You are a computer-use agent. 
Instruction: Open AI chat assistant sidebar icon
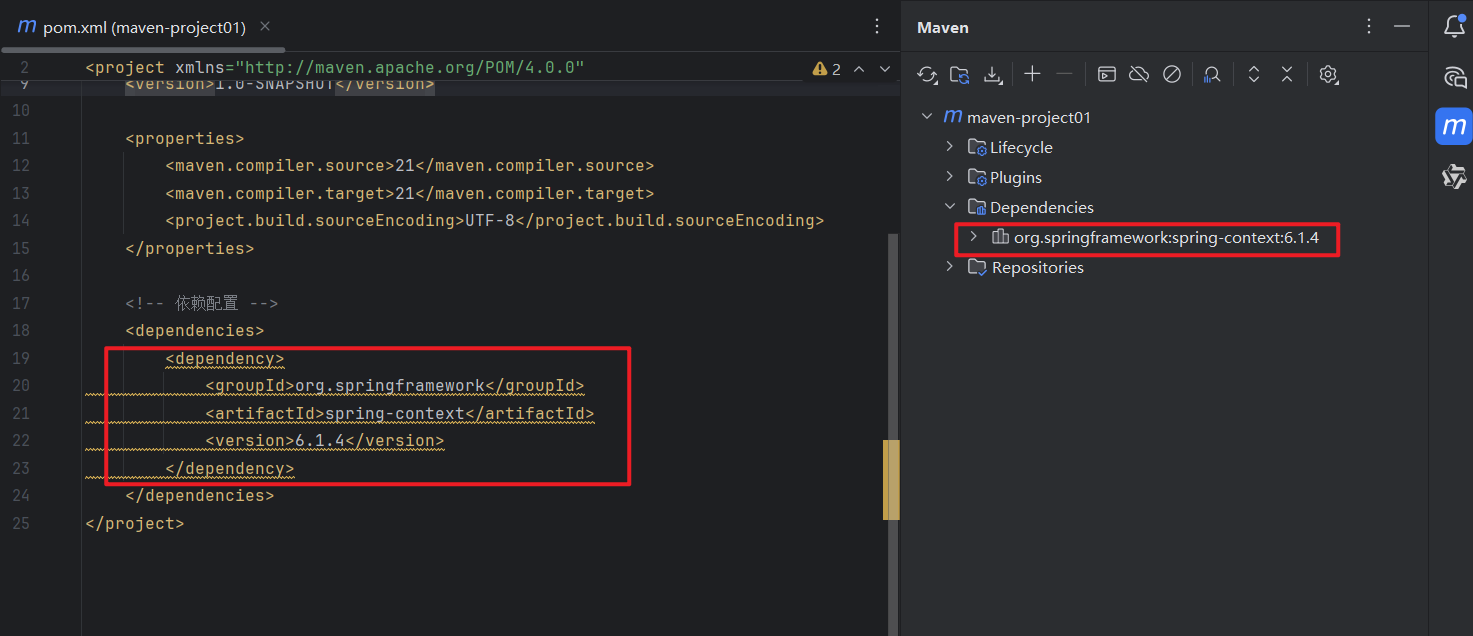coord(1454,77)
